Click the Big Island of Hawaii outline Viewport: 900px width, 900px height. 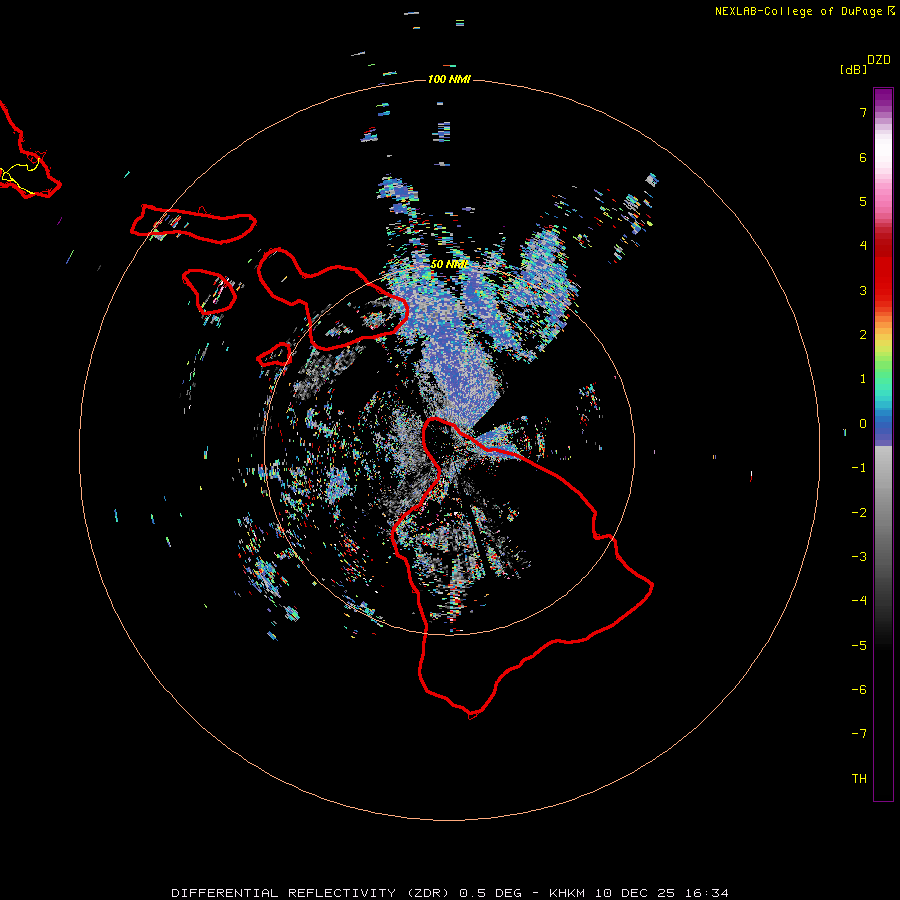[522, 568]
